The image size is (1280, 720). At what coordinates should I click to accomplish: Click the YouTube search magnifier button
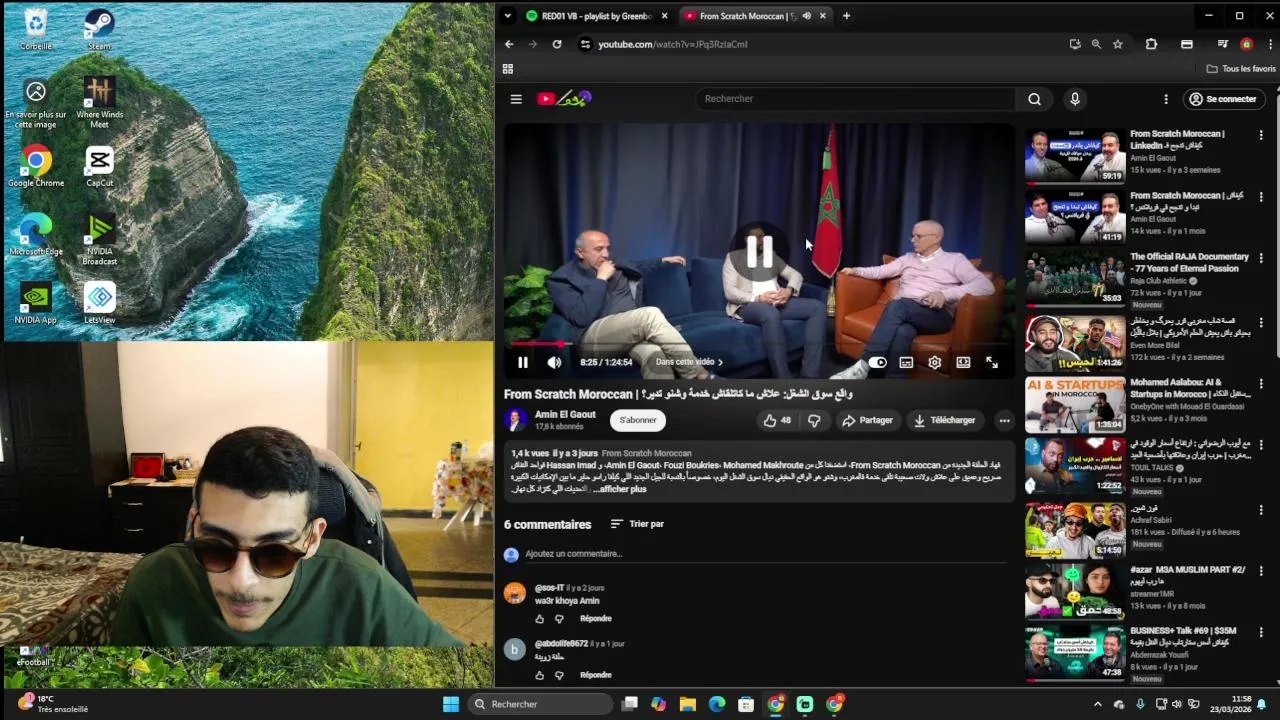point(1035,99)
